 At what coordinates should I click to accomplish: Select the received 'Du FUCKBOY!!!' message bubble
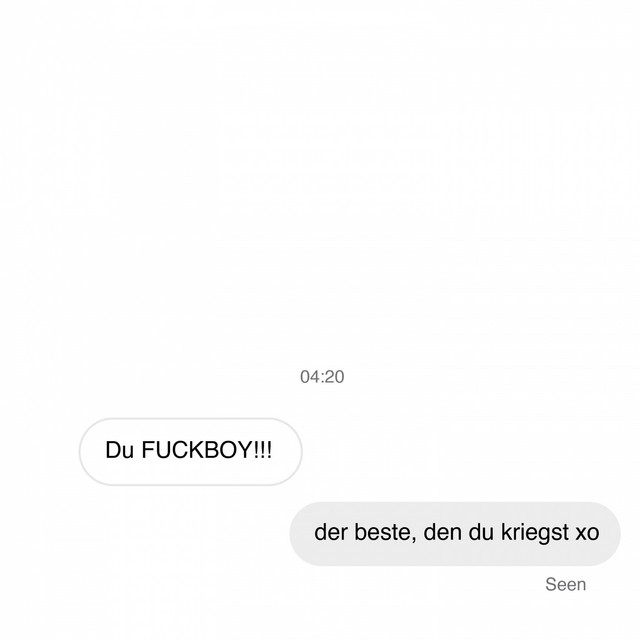[191, 451]
